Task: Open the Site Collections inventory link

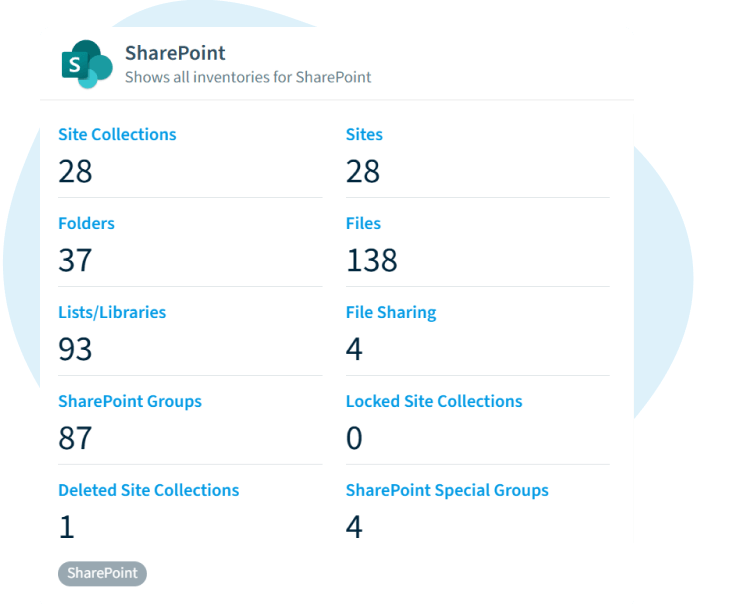Action: coord(117,134)
